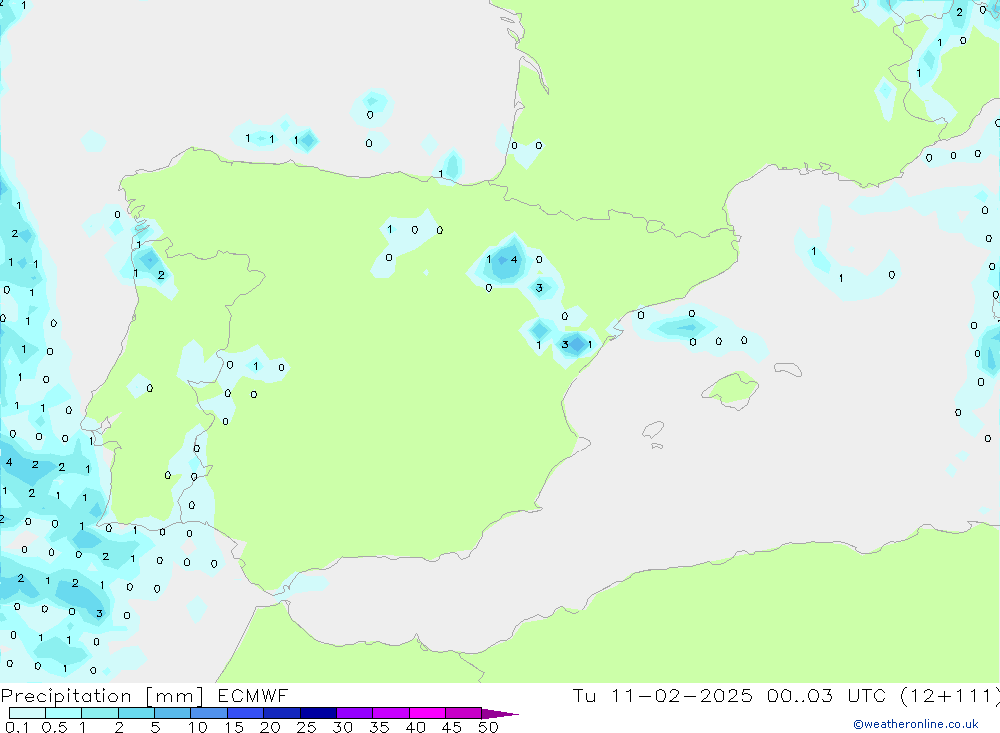Click the legend label '0.5'

pyautogui.click(x=54, y=727)
